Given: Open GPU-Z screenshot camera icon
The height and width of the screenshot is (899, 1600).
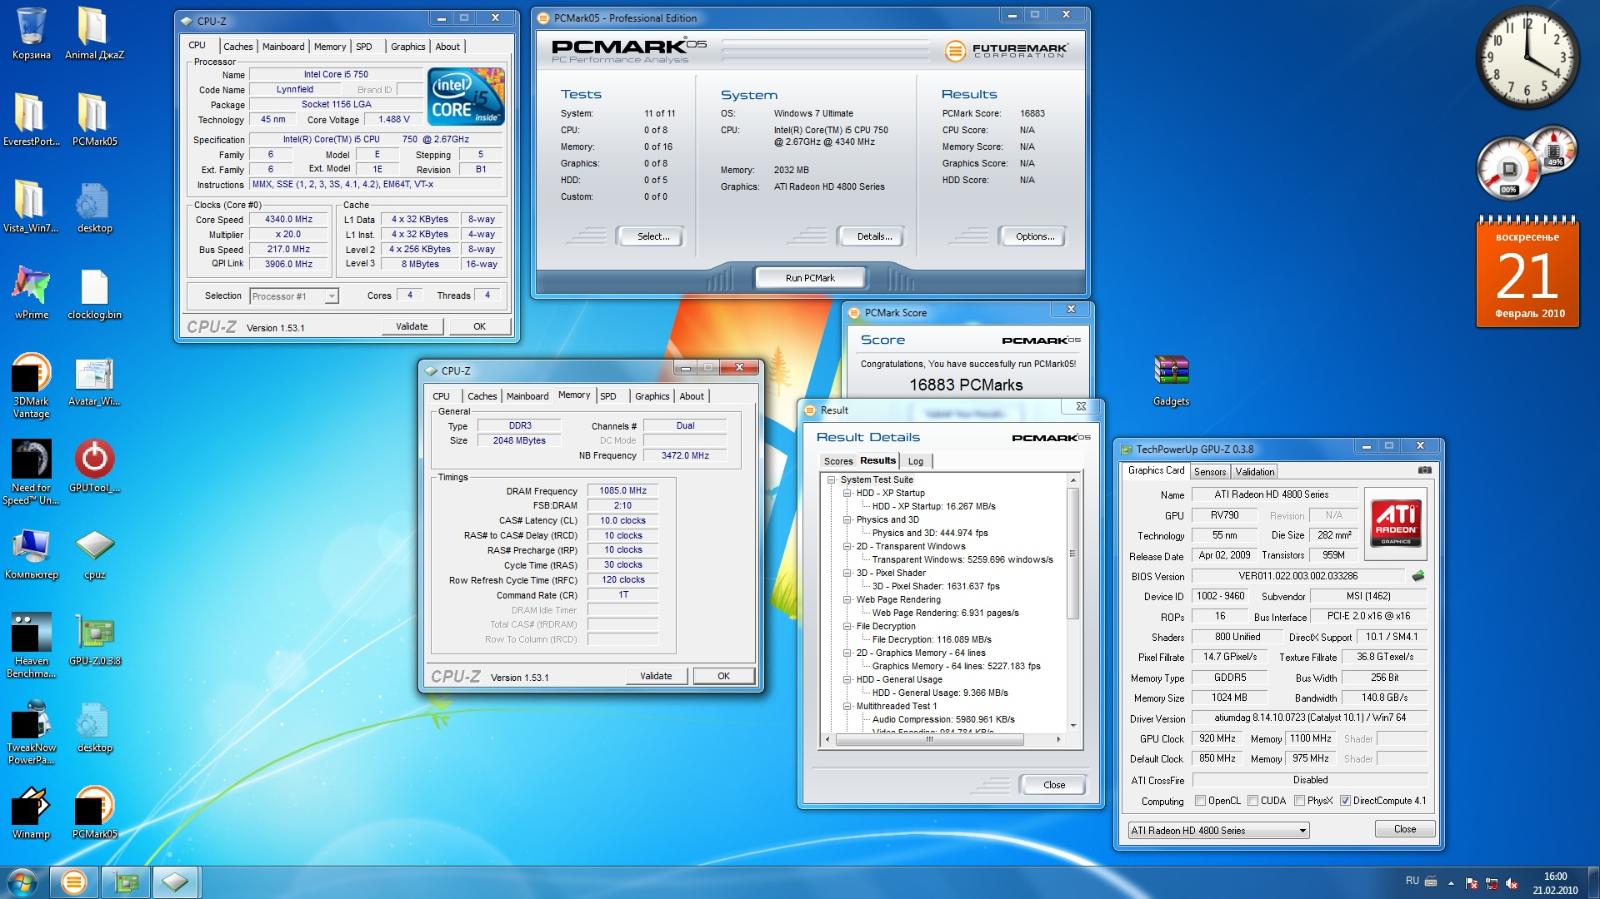Looking at the screenshot, I should pyautogui.click(x=1424, y=470).
